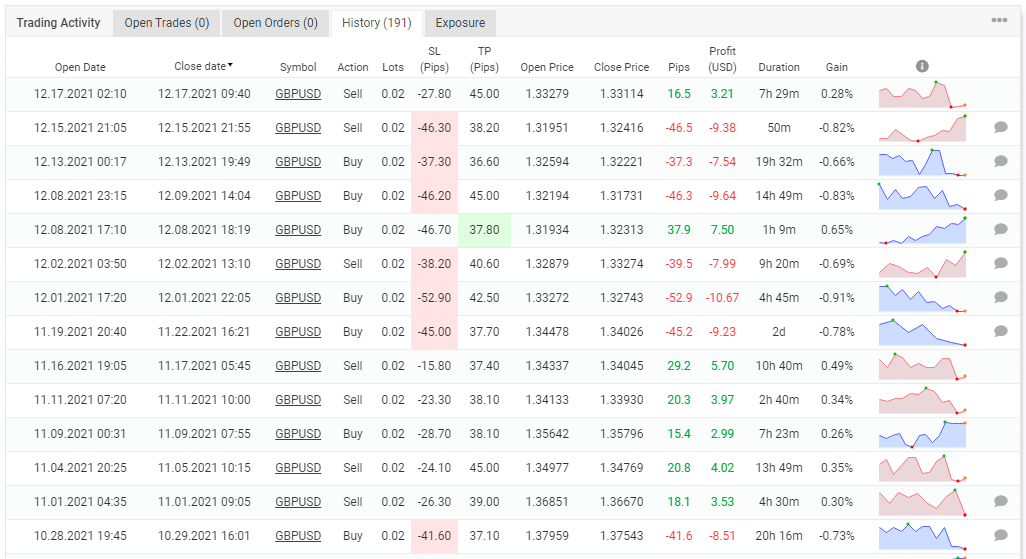Click mini chart for 11.04.2021 20:25 trade
1026x559 pixels.
pyautogui.click(x=922, y=469)
